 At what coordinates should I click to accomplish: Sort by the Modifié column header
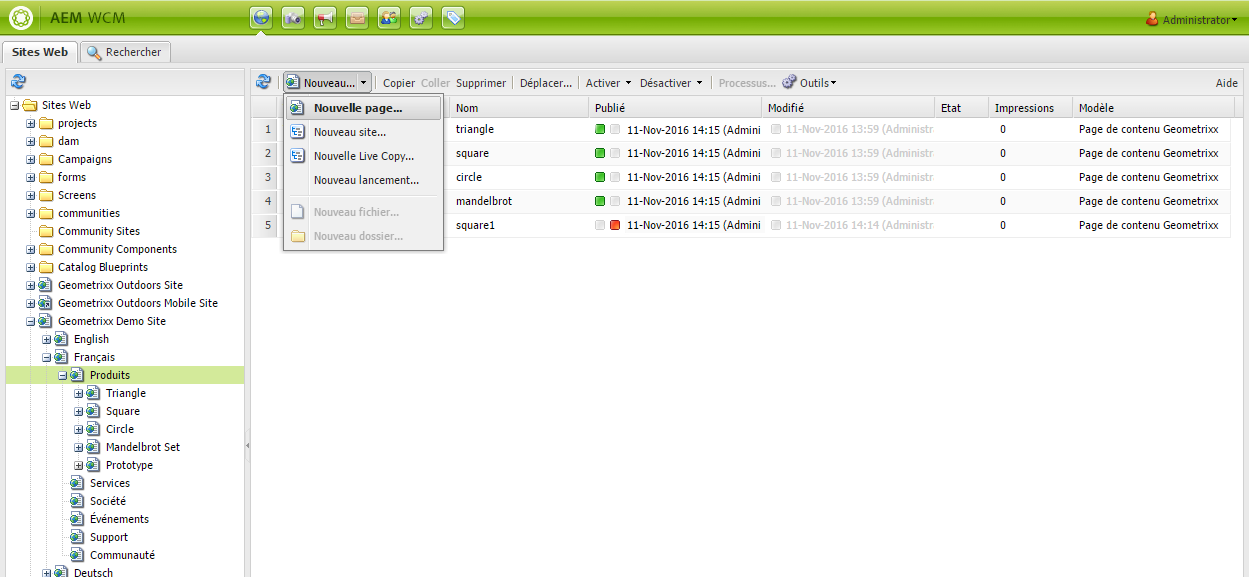point(849,107)
